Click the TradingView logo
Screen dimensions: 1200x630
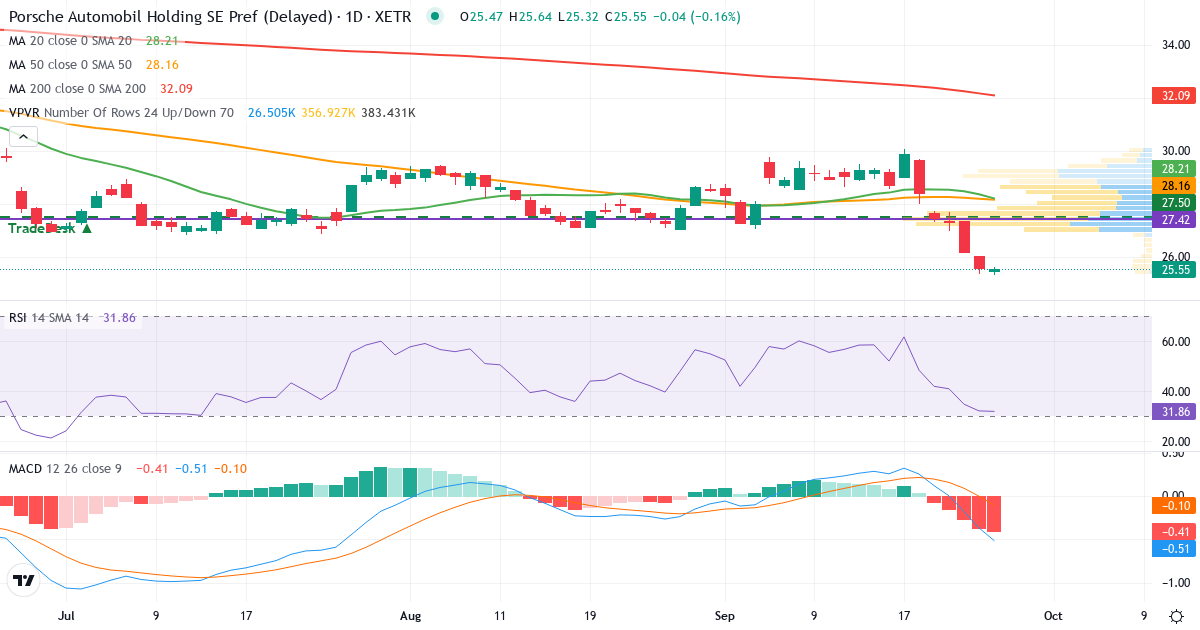[24, 580]
